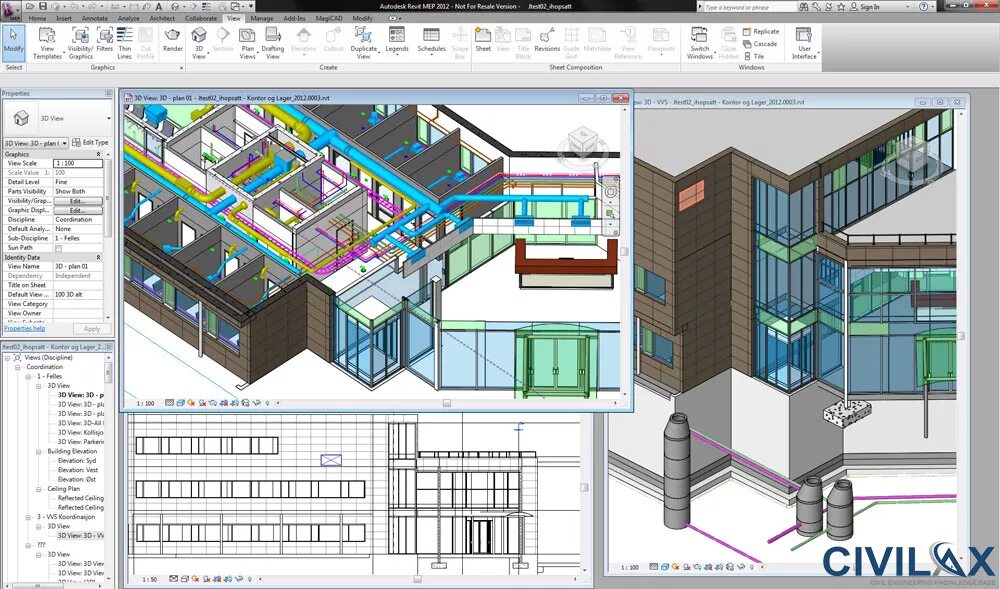Open the Annotate tab
The image size is (1000, 589).
[x=94, y=18]
